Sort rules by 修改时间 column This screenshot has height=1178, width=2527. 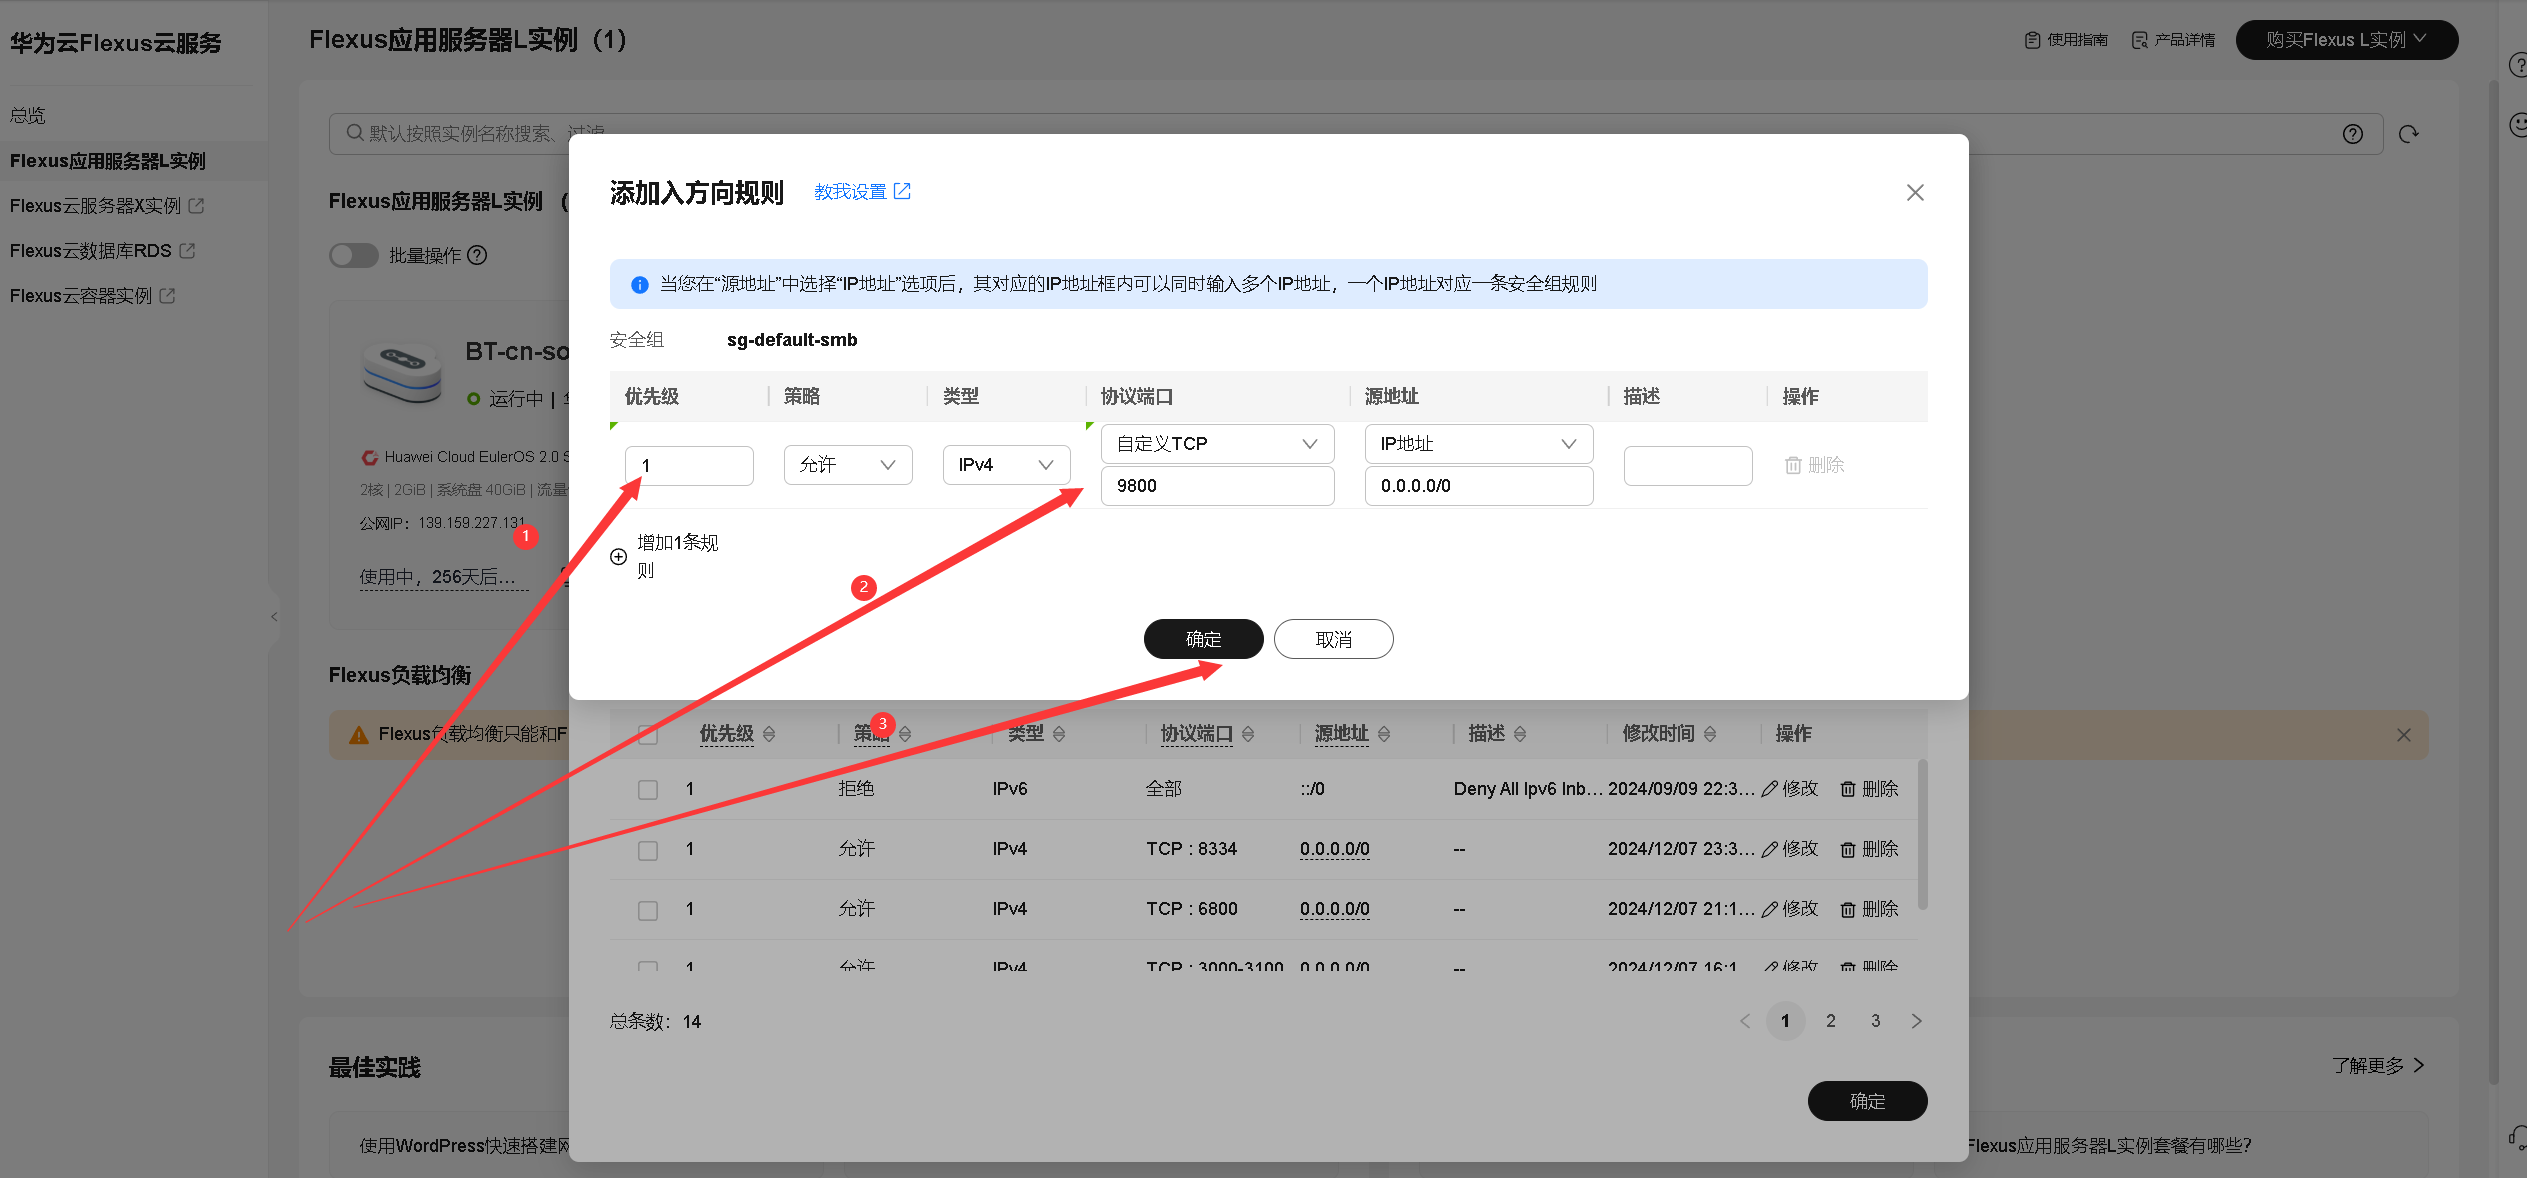(x=1710, y=734)
